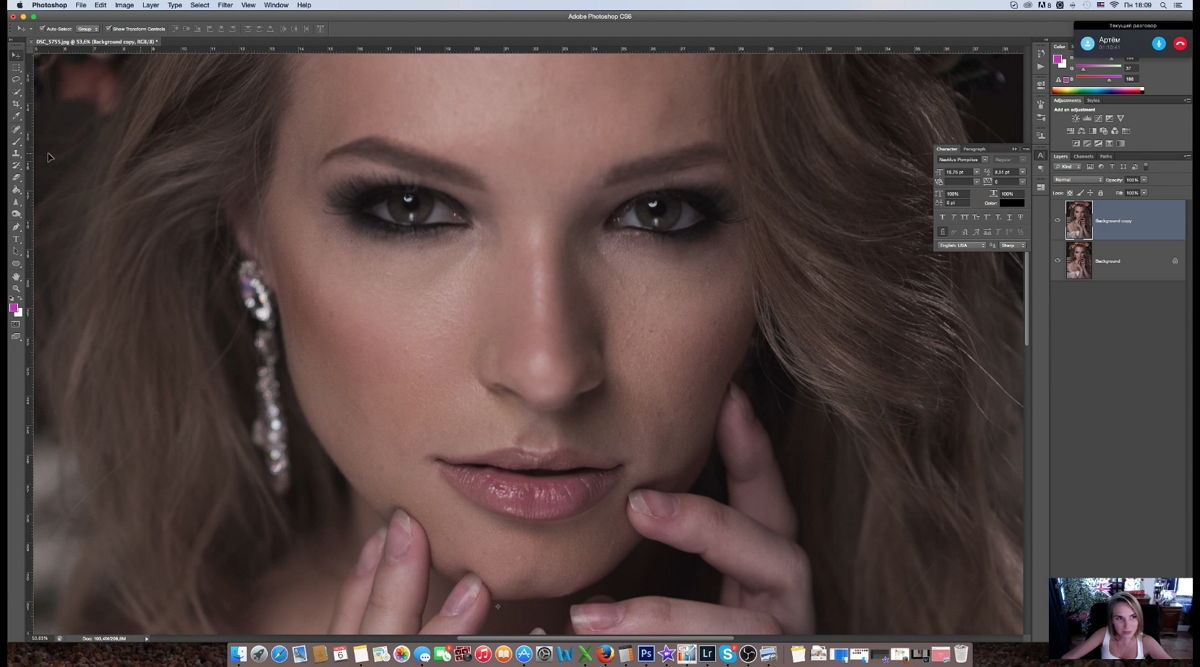Select the DSC_5755.jpg document tab

pos(98,41)
